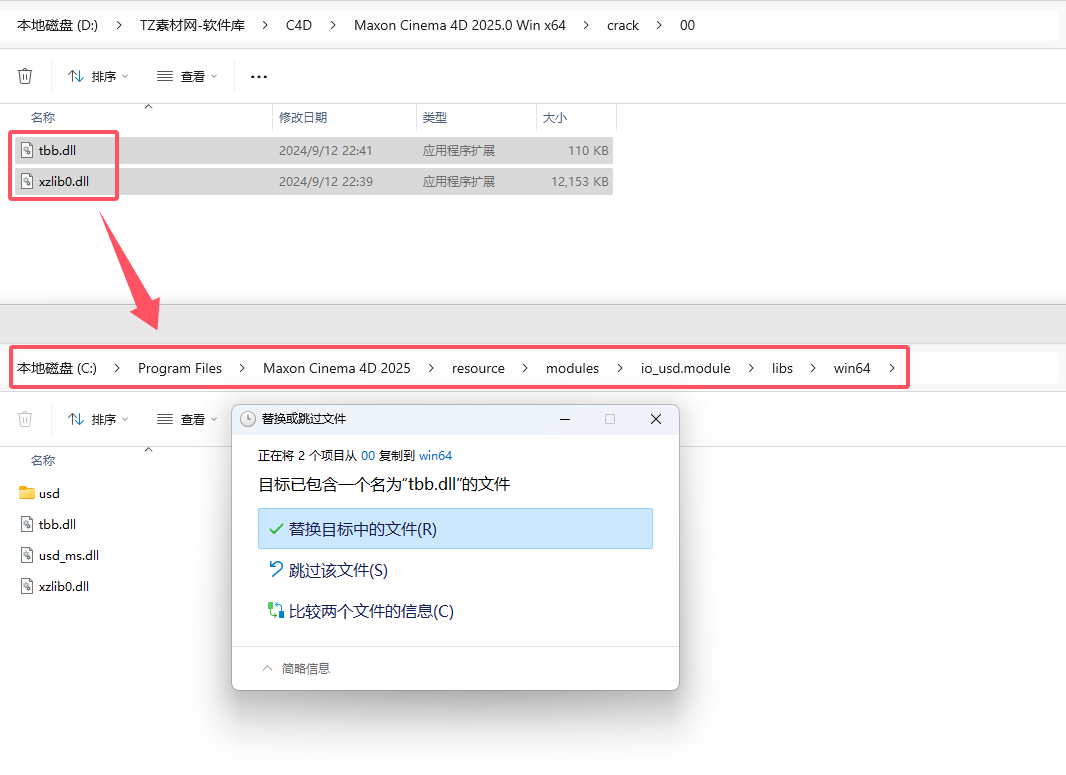Click the win64 breadcrumb segment
This screenshot has height=775, width=1066.
pyautogui.click(x=852, y=368)
